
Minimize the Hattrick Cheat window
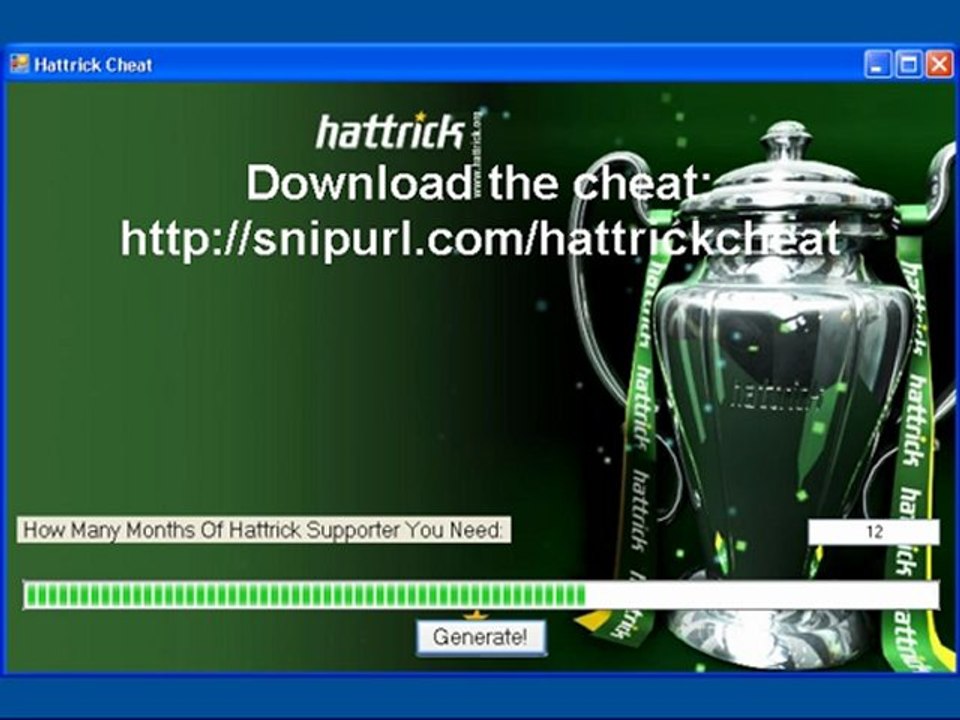pyautogui.click(x=877, y=64)
